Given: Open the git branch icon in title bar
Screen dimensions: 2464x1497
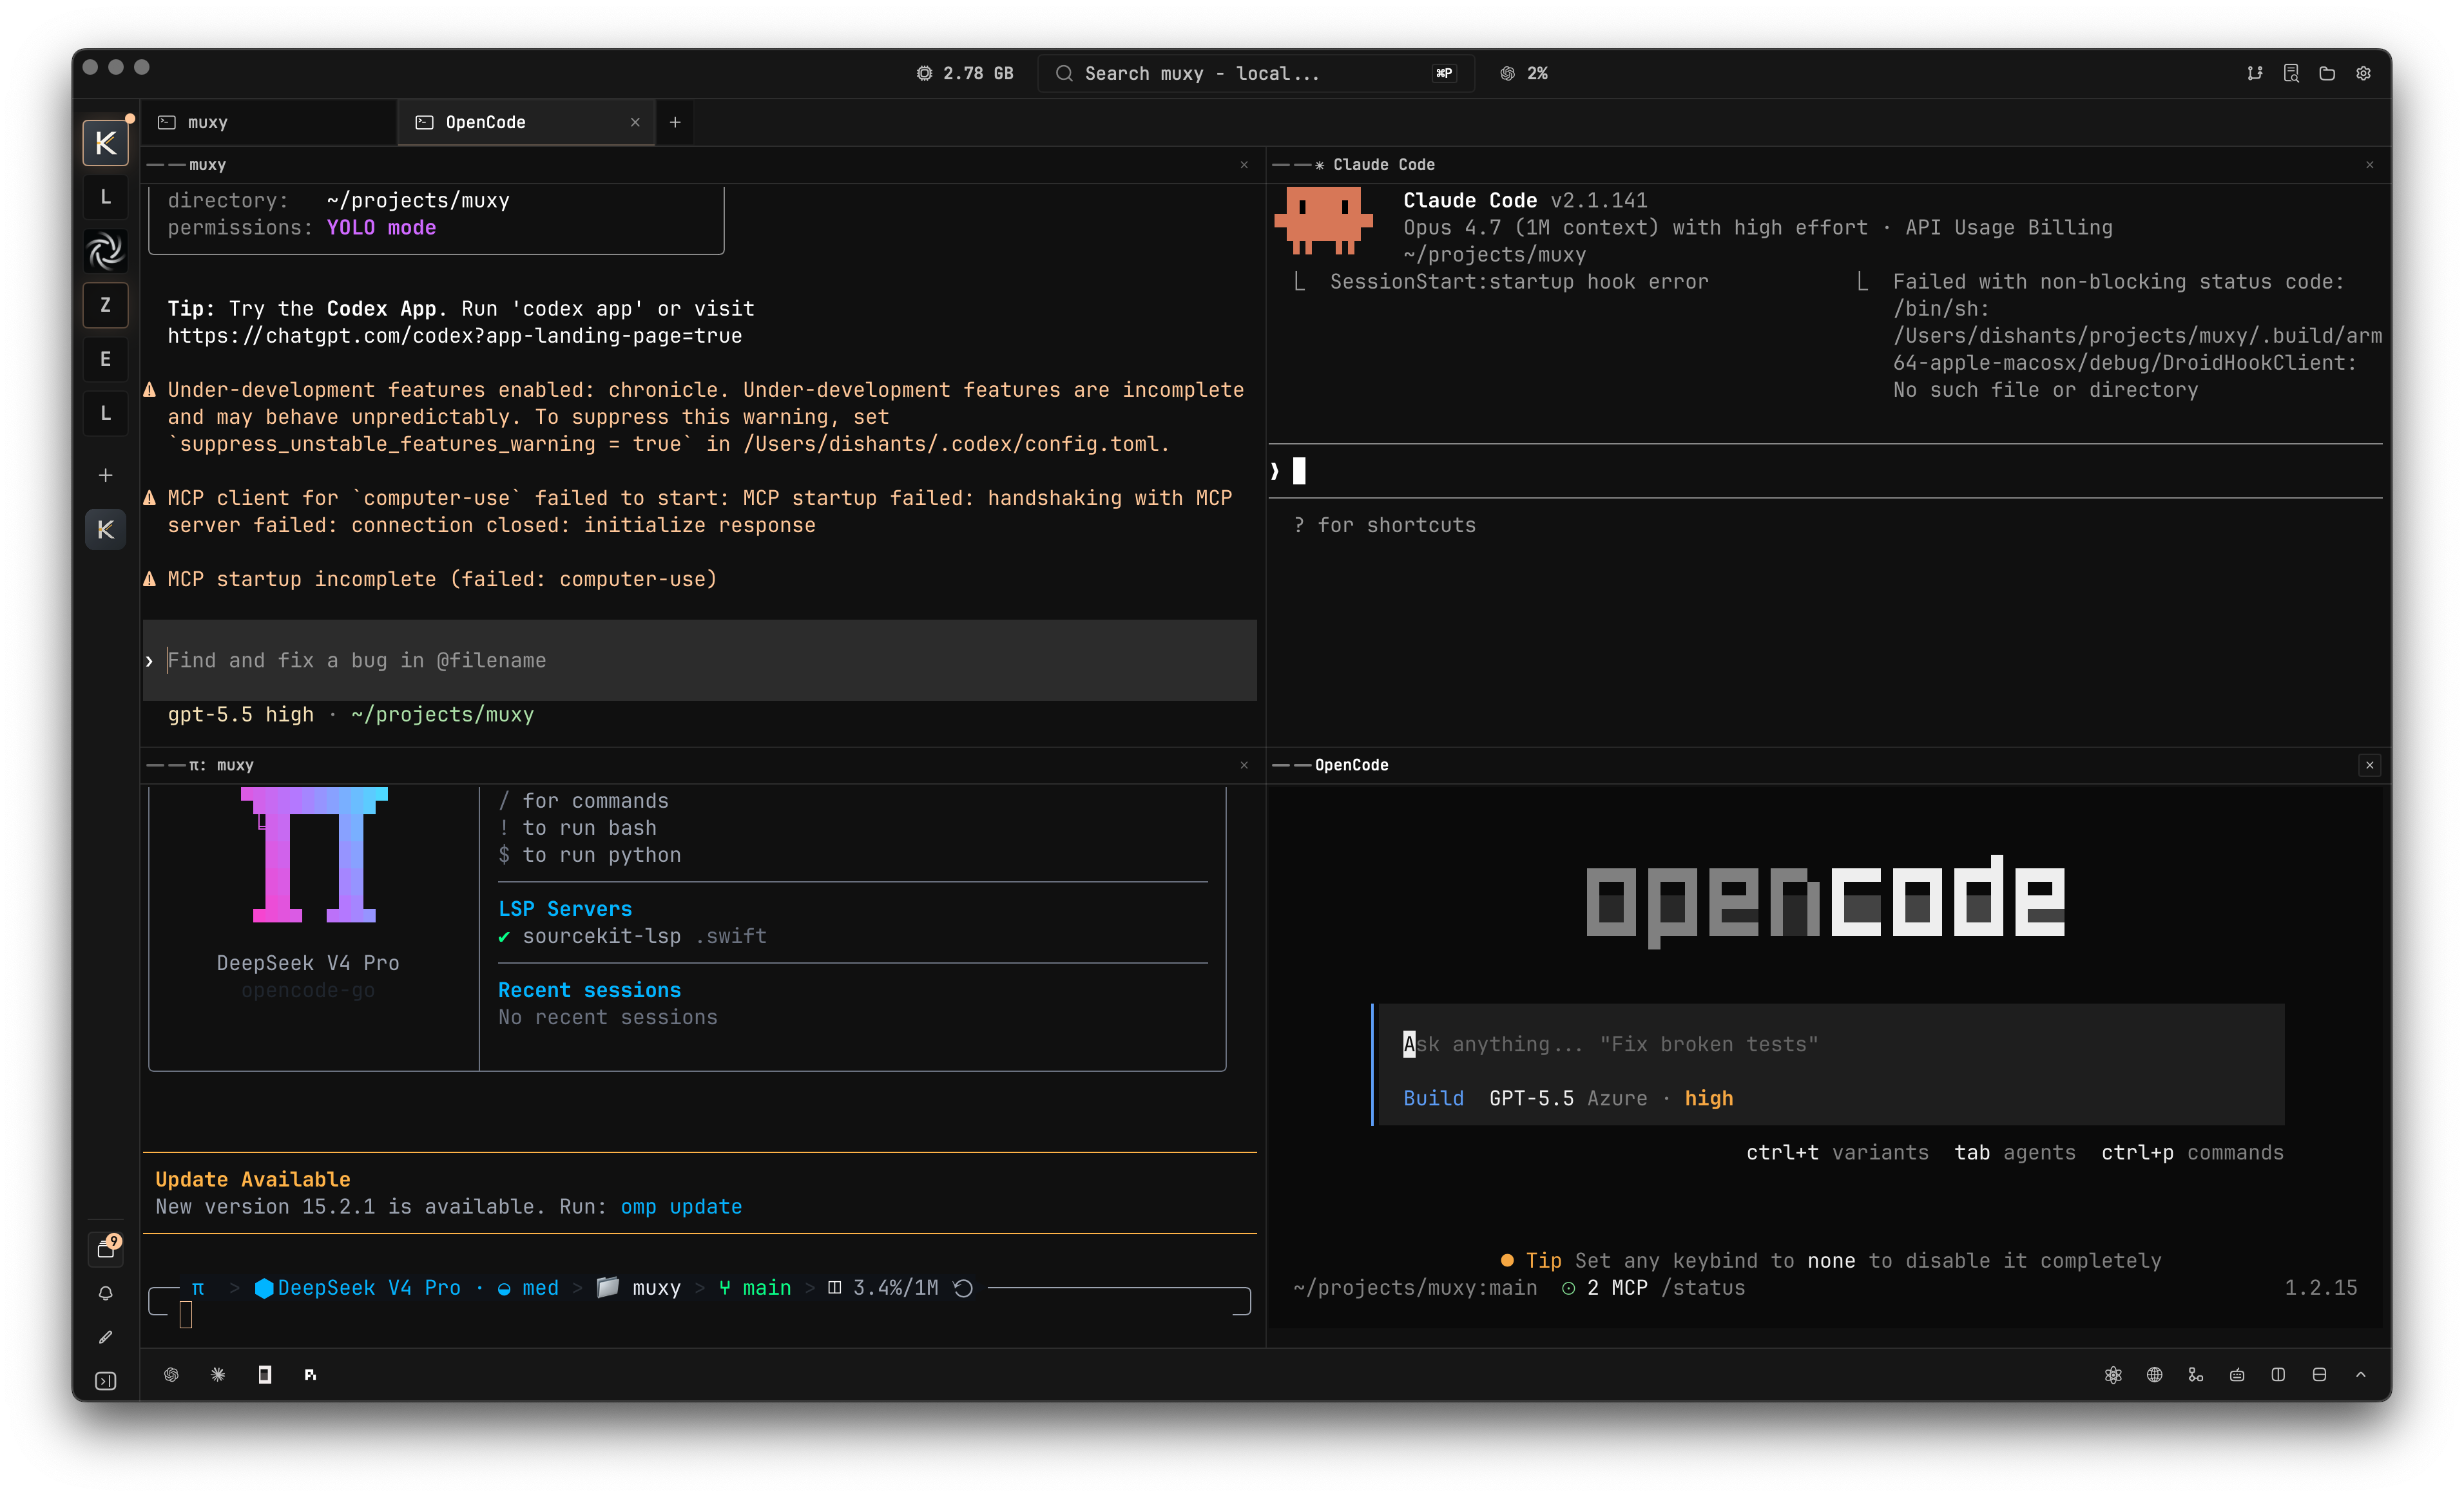Looking at the screenshot, I should click(x=2254, y=73).
